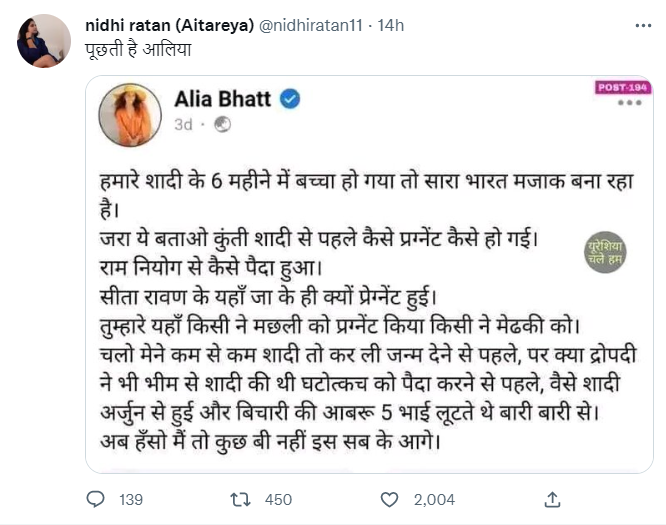Click the 2,004 likes count
666x525 pixels.
coord(434,499)
